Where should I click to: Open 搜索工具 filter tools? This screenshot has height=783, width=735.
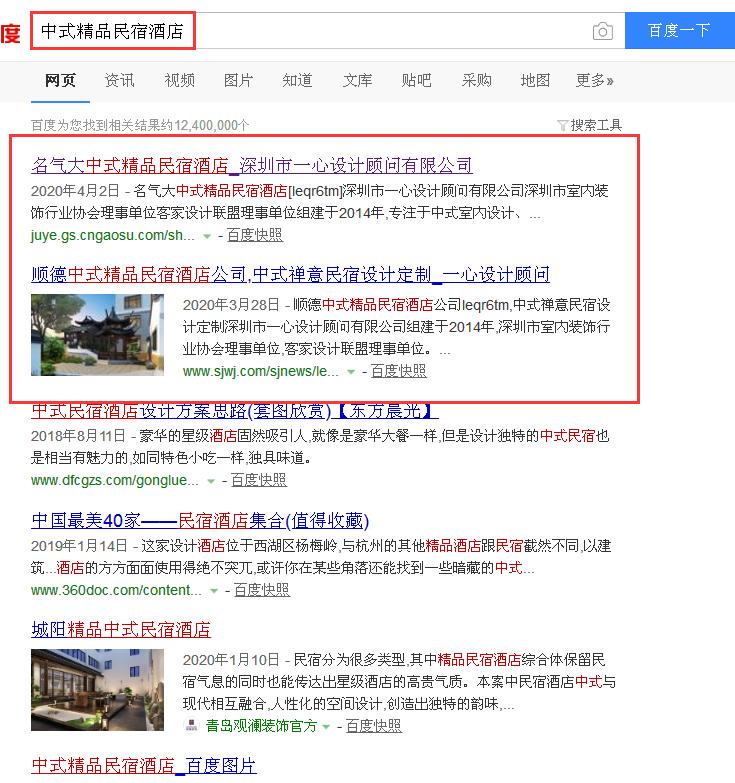point(590,125)
